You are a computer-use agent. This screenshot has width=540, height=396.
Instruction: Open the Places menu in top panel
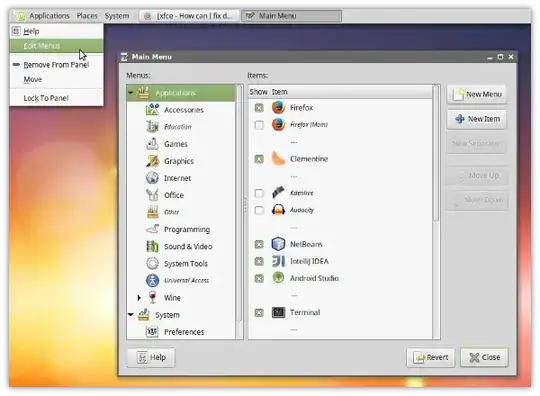click(x=87, y=16)
